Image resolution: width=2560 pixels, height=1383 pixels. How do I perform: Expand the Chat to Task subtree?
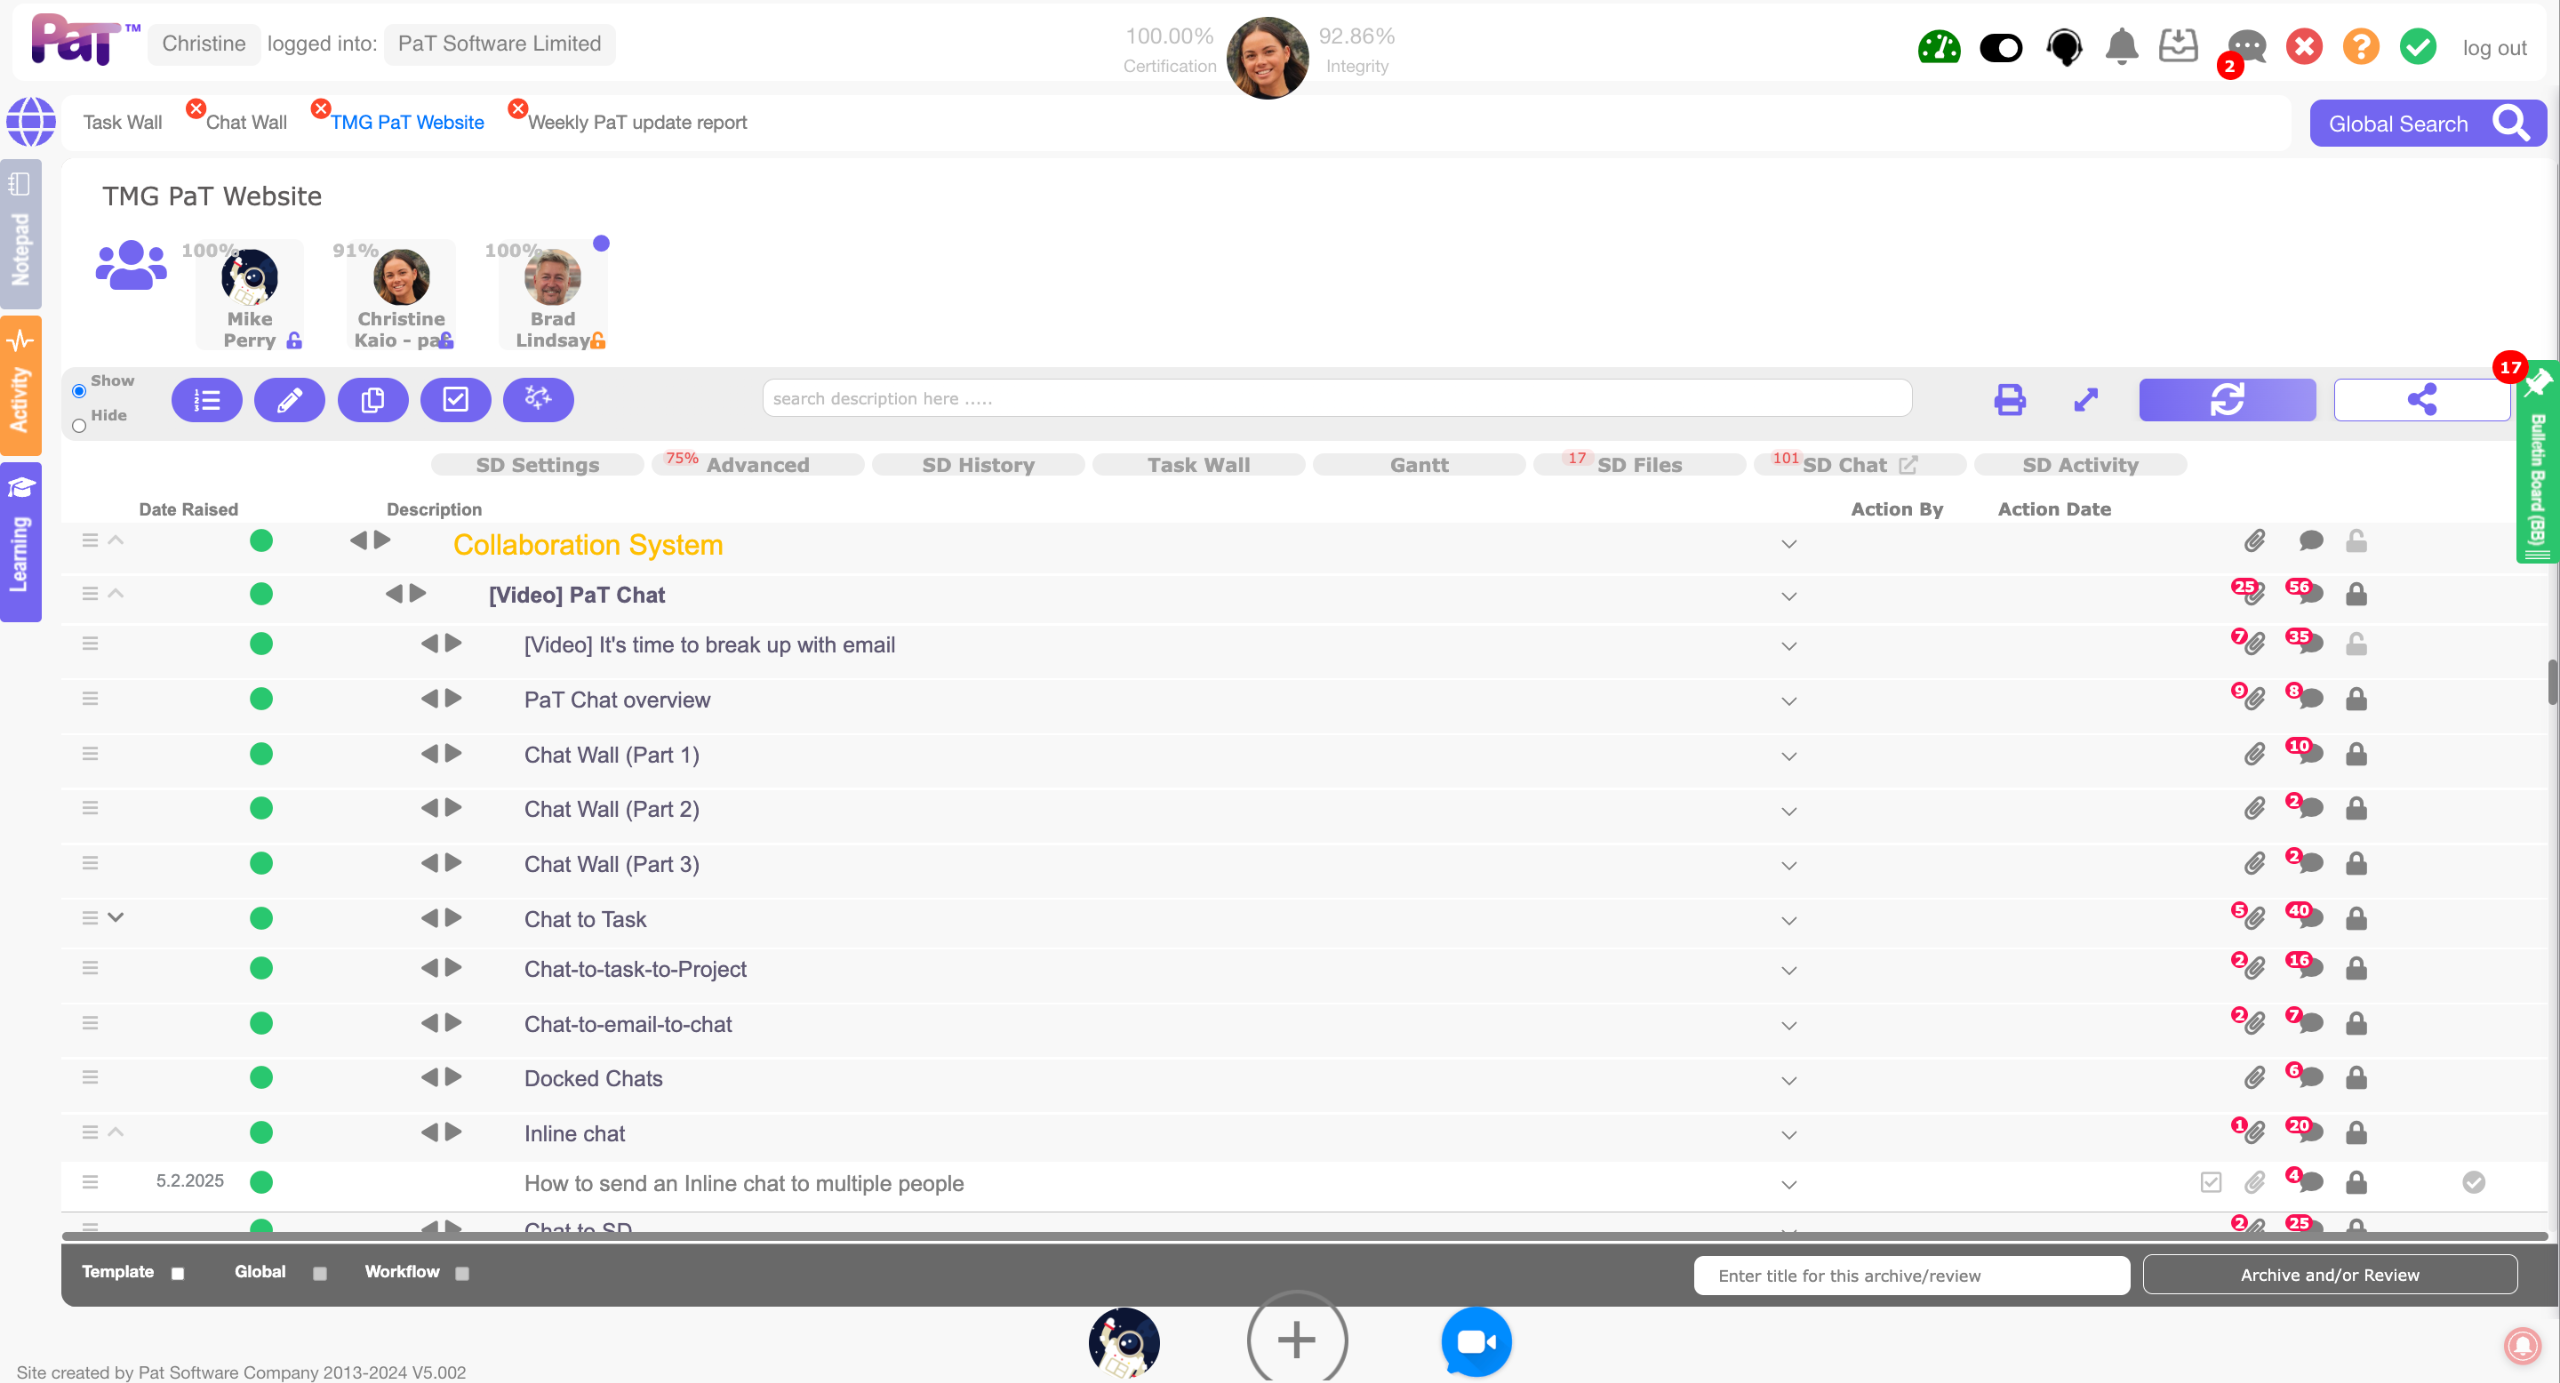pyautogui.click(x=116, y=917)
